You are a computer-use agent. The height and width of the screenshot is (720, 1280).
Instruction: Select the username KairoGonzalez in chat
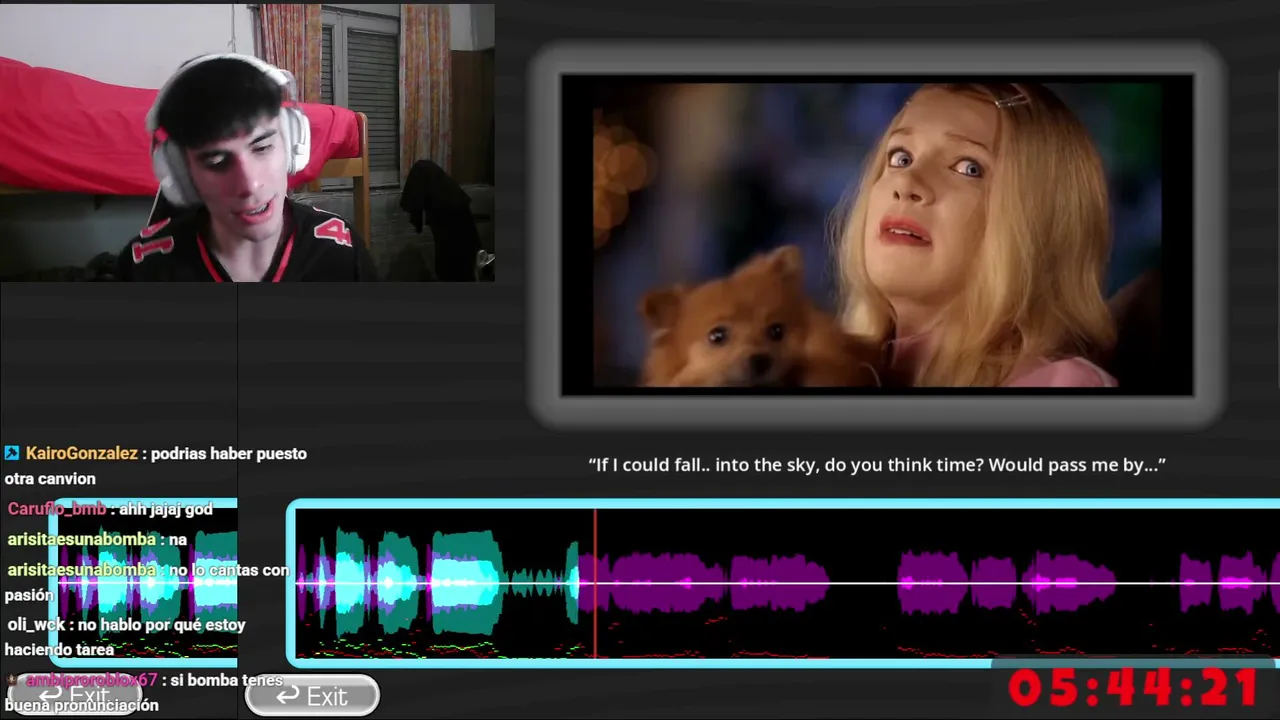click(82, 453)
